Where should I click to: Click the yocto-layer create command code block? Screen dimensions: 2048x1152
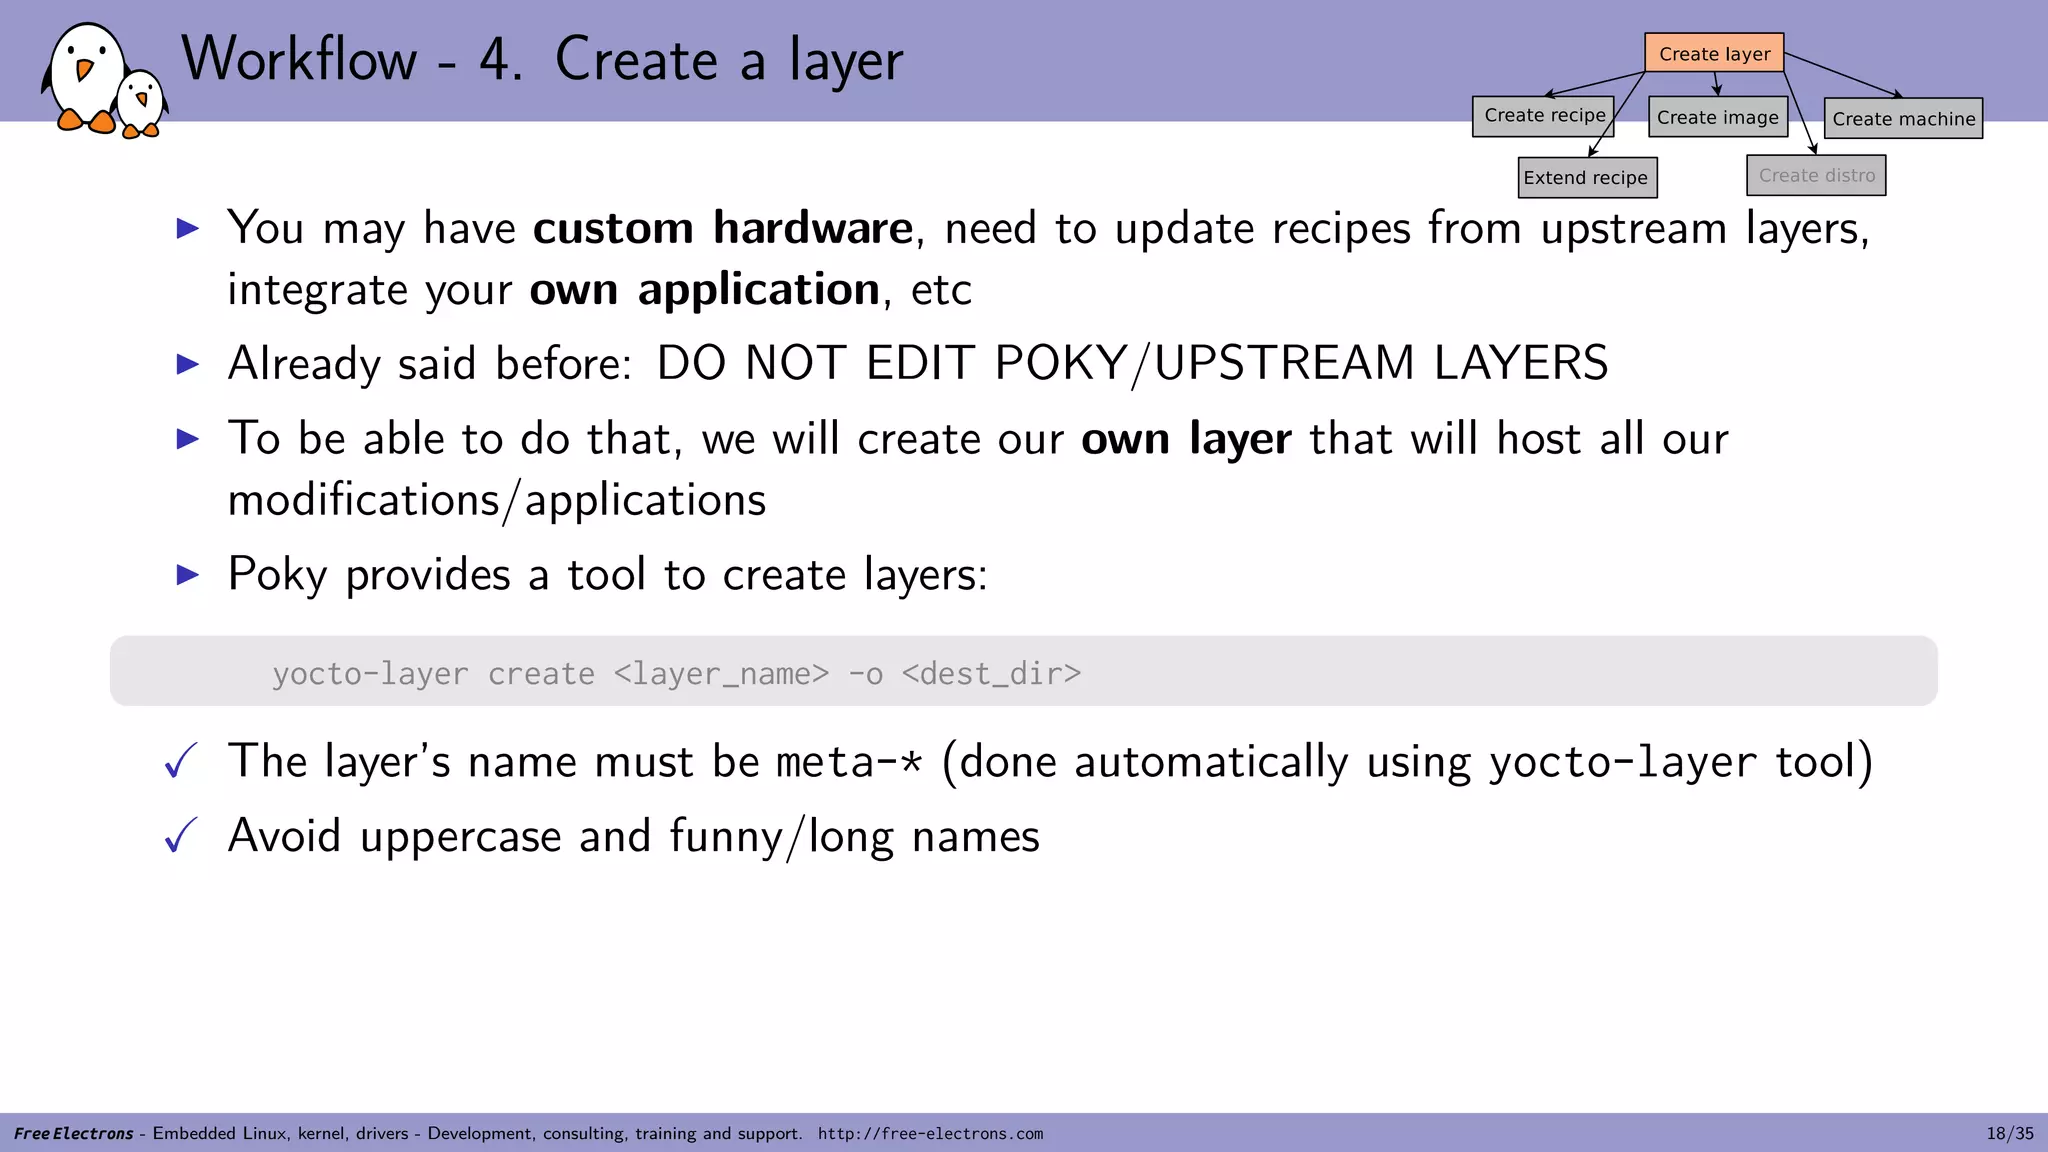1023,671
